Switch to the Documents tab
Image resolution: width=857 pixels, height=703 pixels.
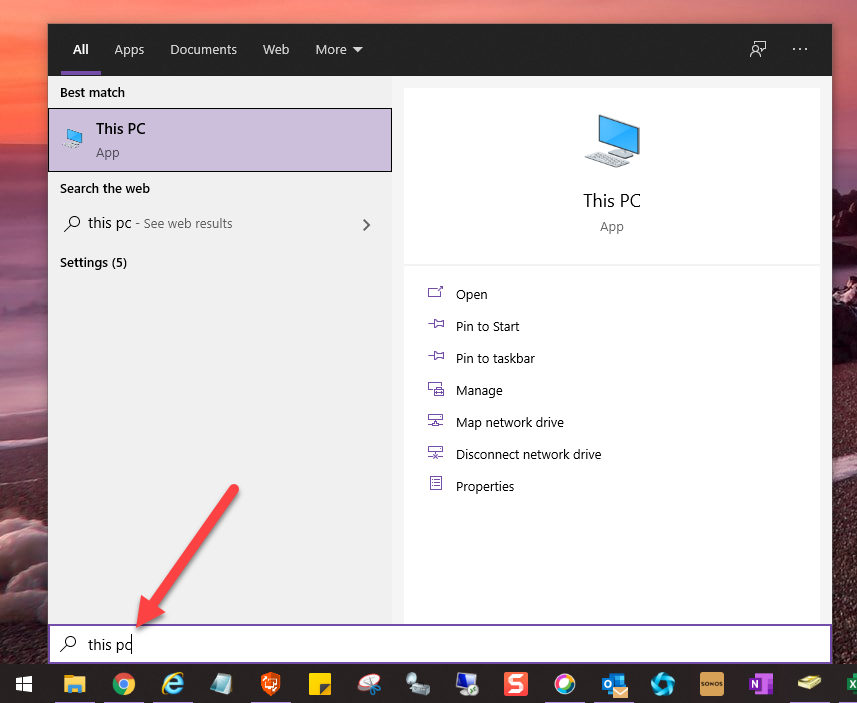coord(203,49)
